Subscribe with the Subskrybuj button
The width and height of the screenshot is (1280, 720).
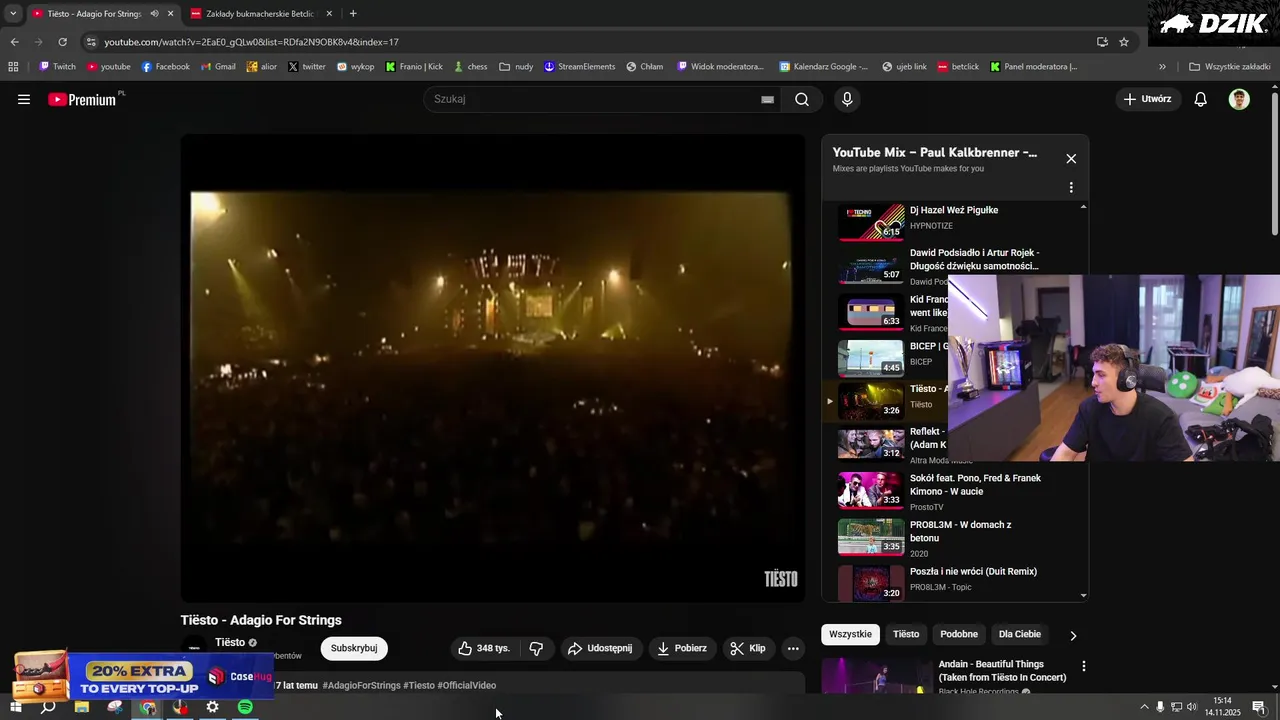(x=354, y=648)
